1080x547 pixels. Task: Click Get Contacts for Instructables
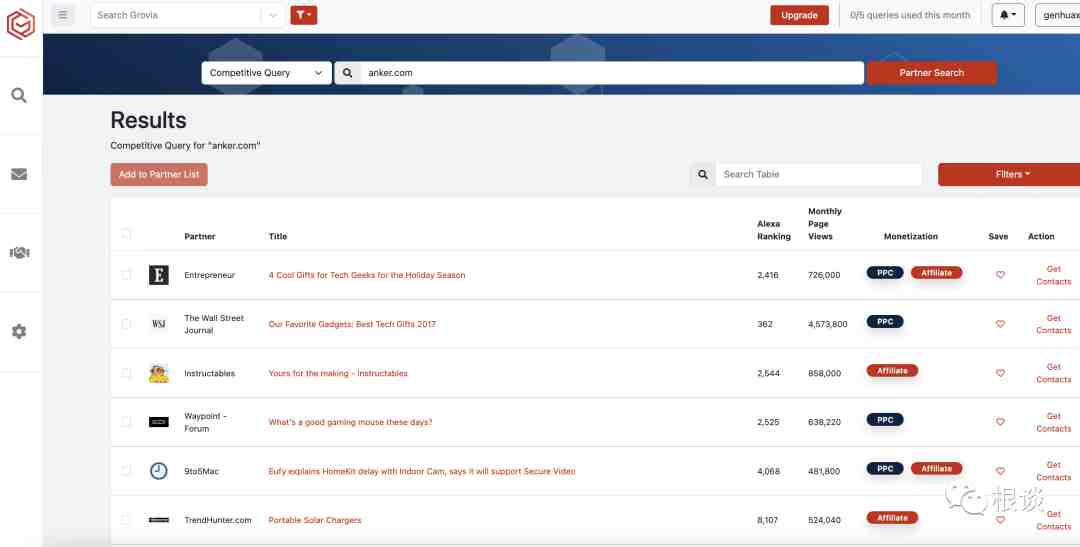point(1053,373)
